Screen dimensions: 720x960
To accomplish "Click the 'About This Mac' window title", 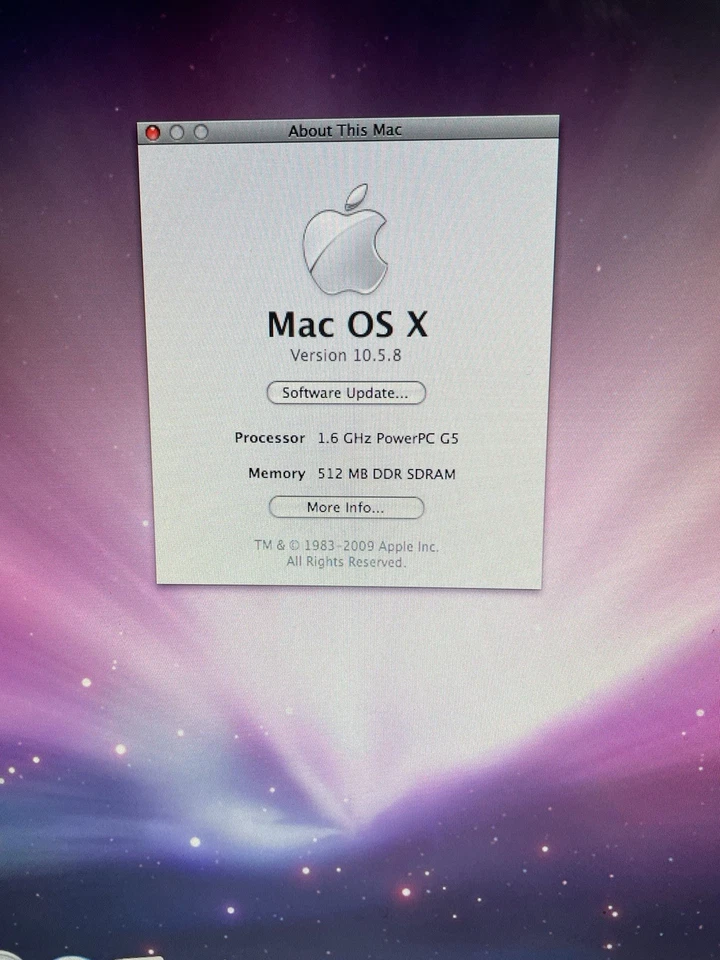I will (x=345, y=130).
